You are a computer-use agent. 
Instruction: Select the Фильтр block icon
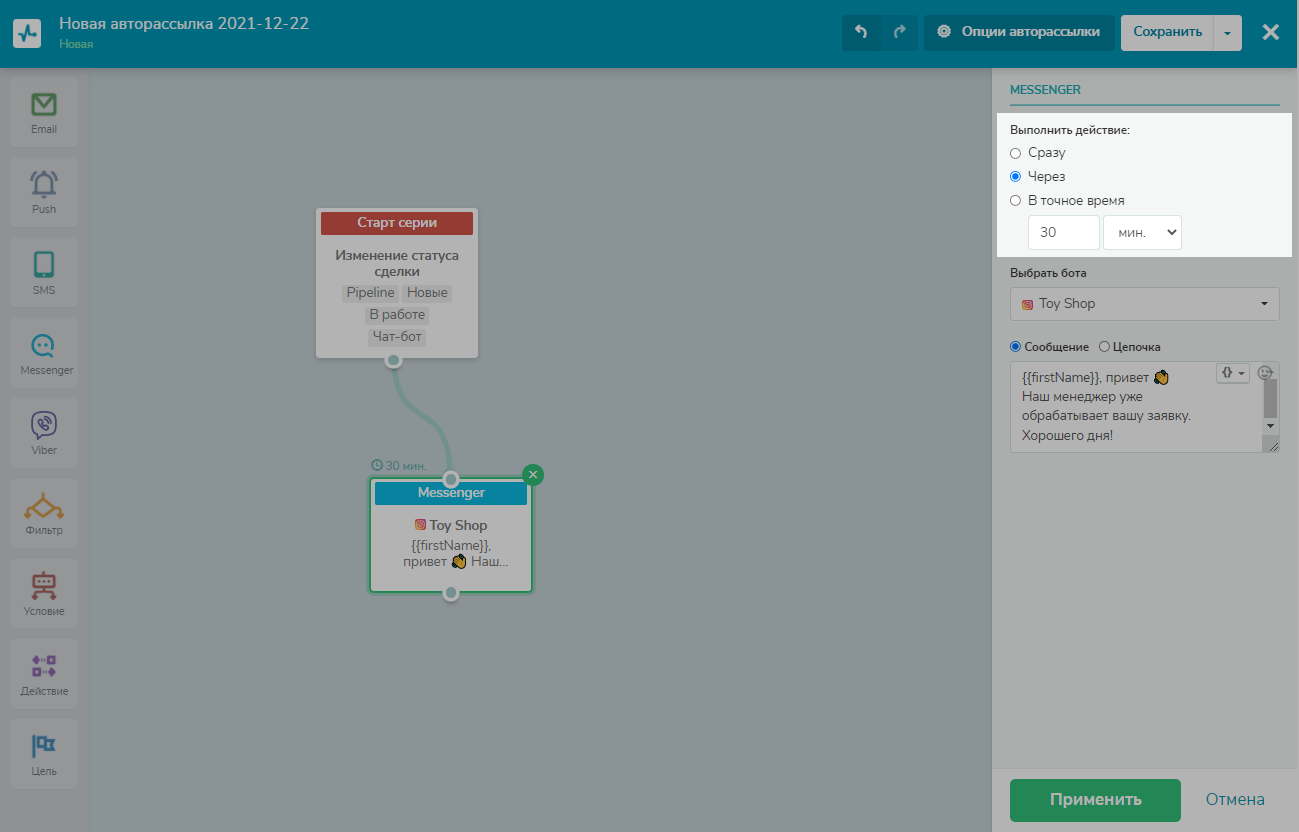coord(44,507)
